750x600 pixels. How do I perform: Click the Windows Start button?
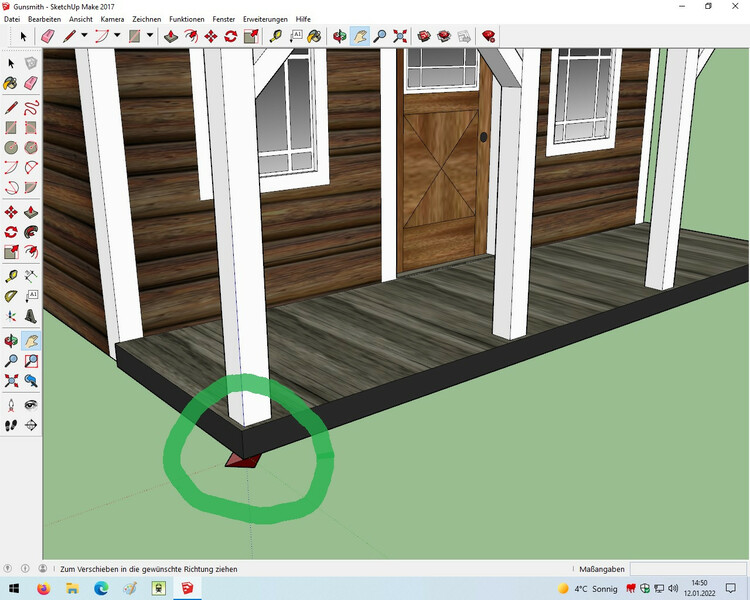[x=14, y=589]
